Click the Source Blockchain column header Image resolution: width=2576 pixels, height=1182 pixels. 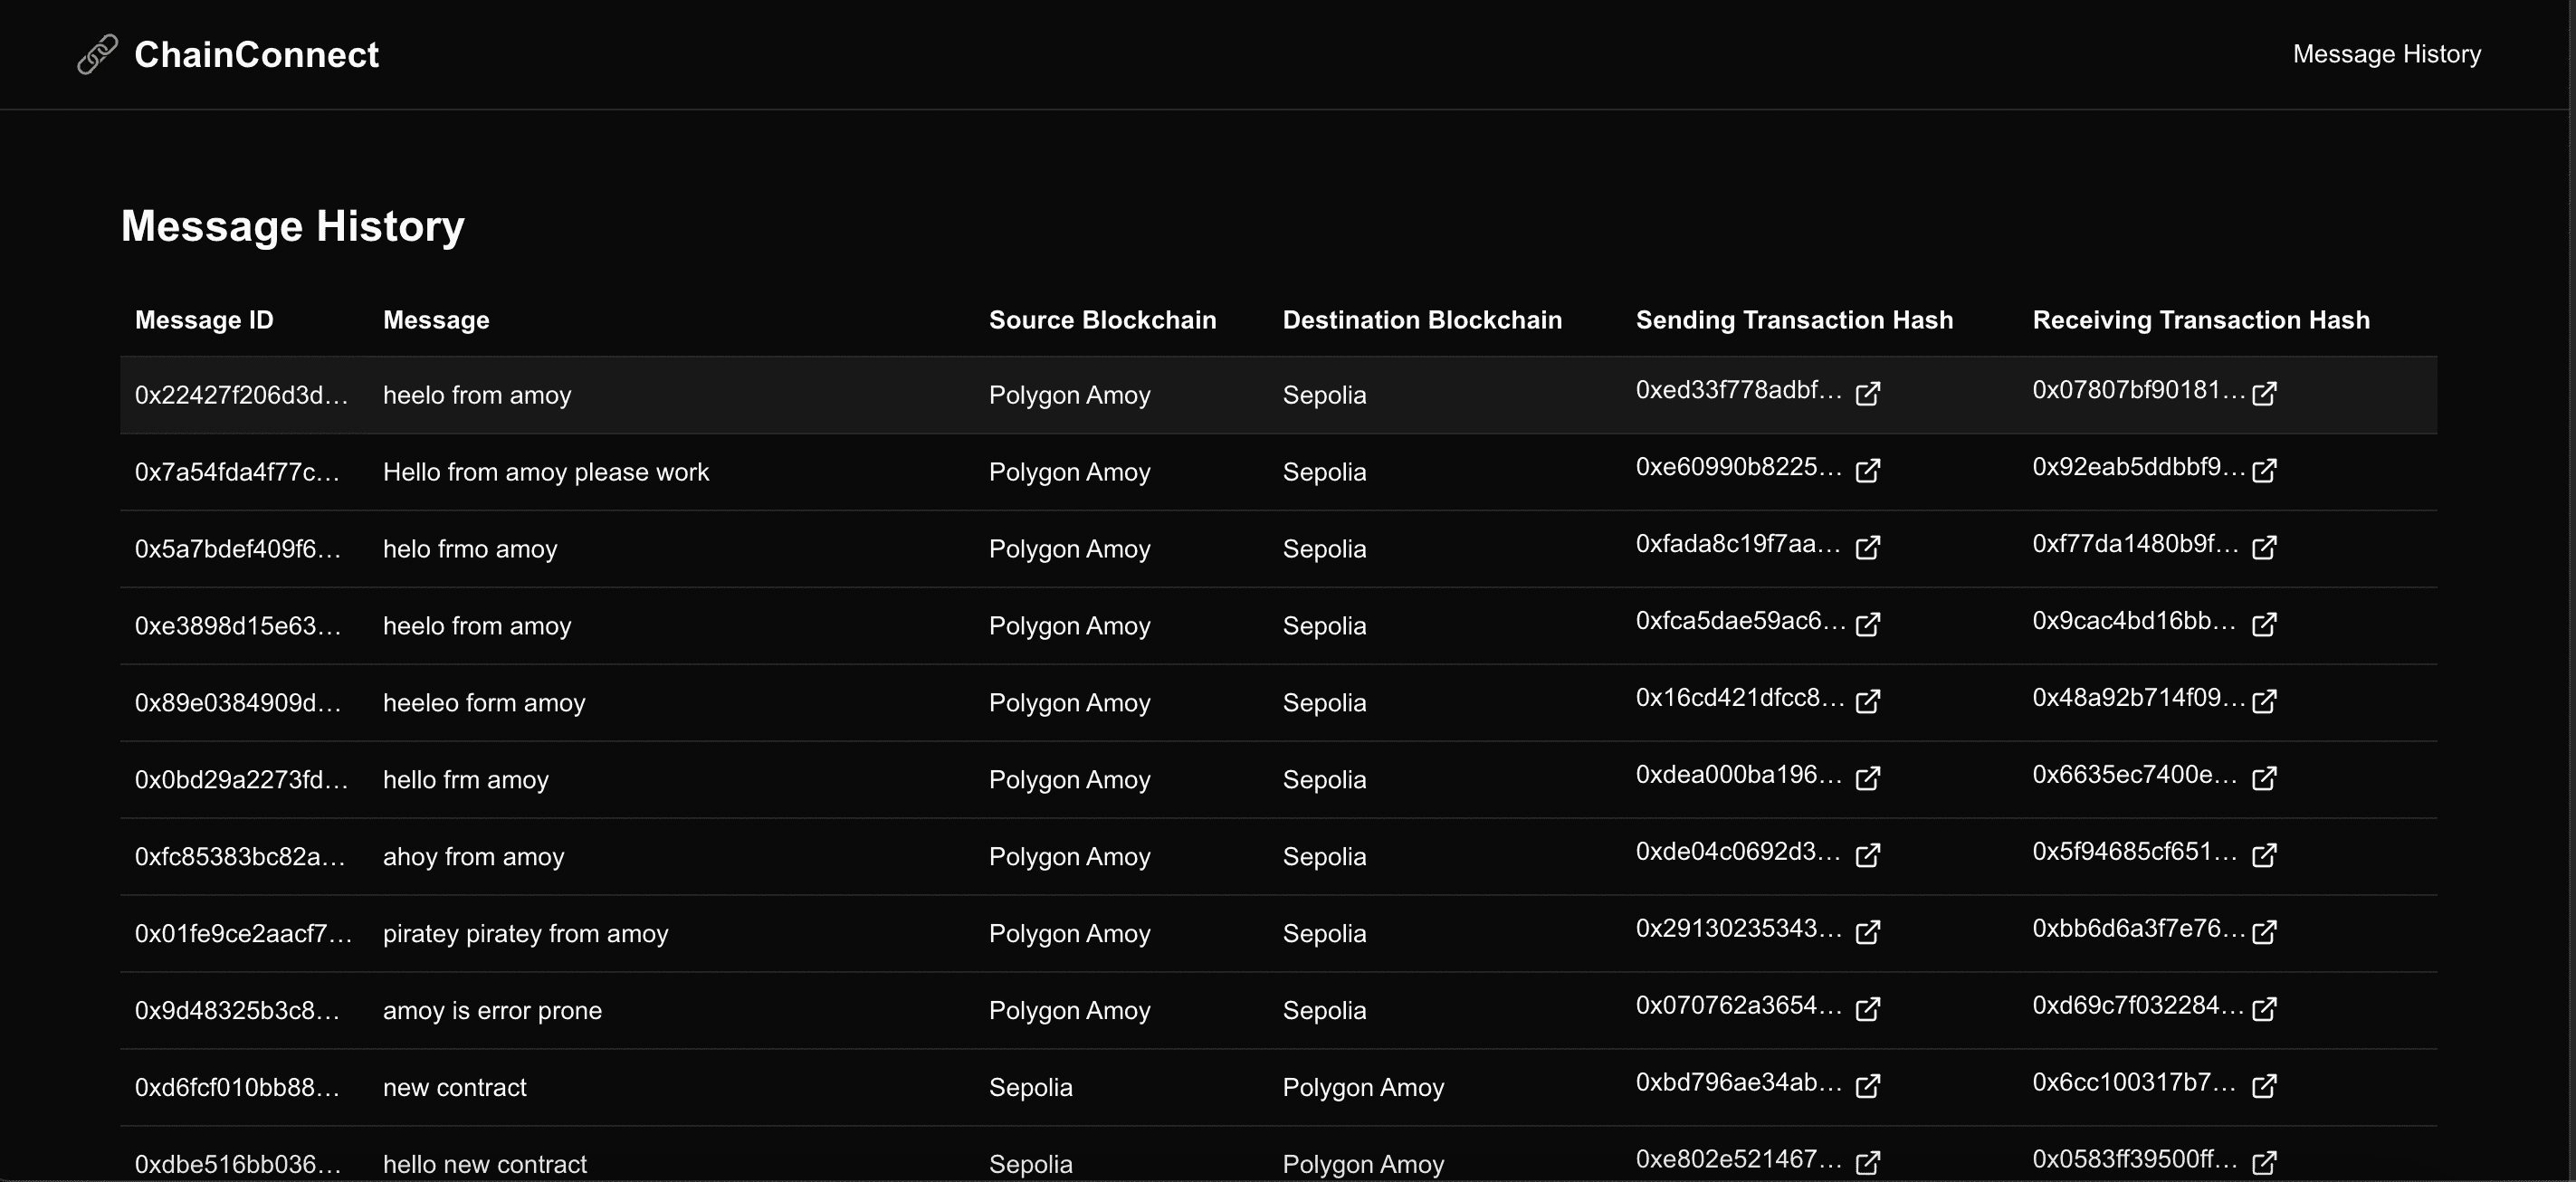pyautogui.click(x=1102, y=320)
